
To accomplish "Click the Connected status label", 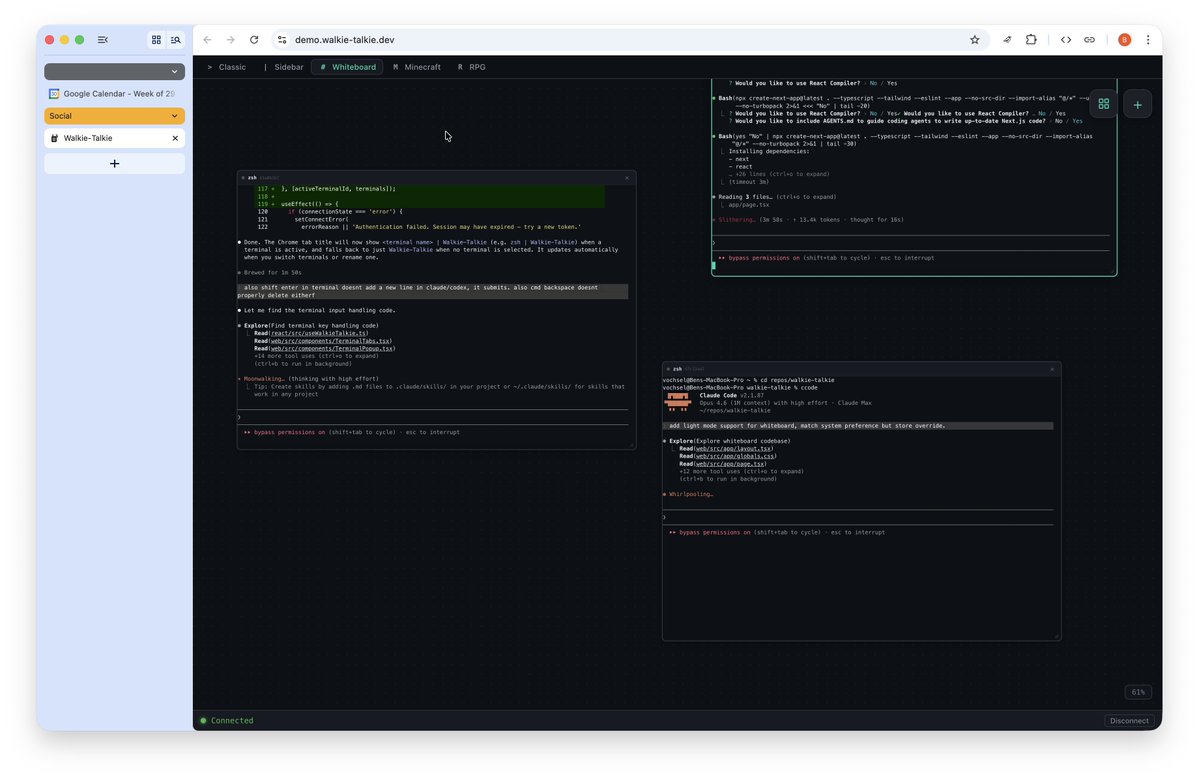I will 232,721.
